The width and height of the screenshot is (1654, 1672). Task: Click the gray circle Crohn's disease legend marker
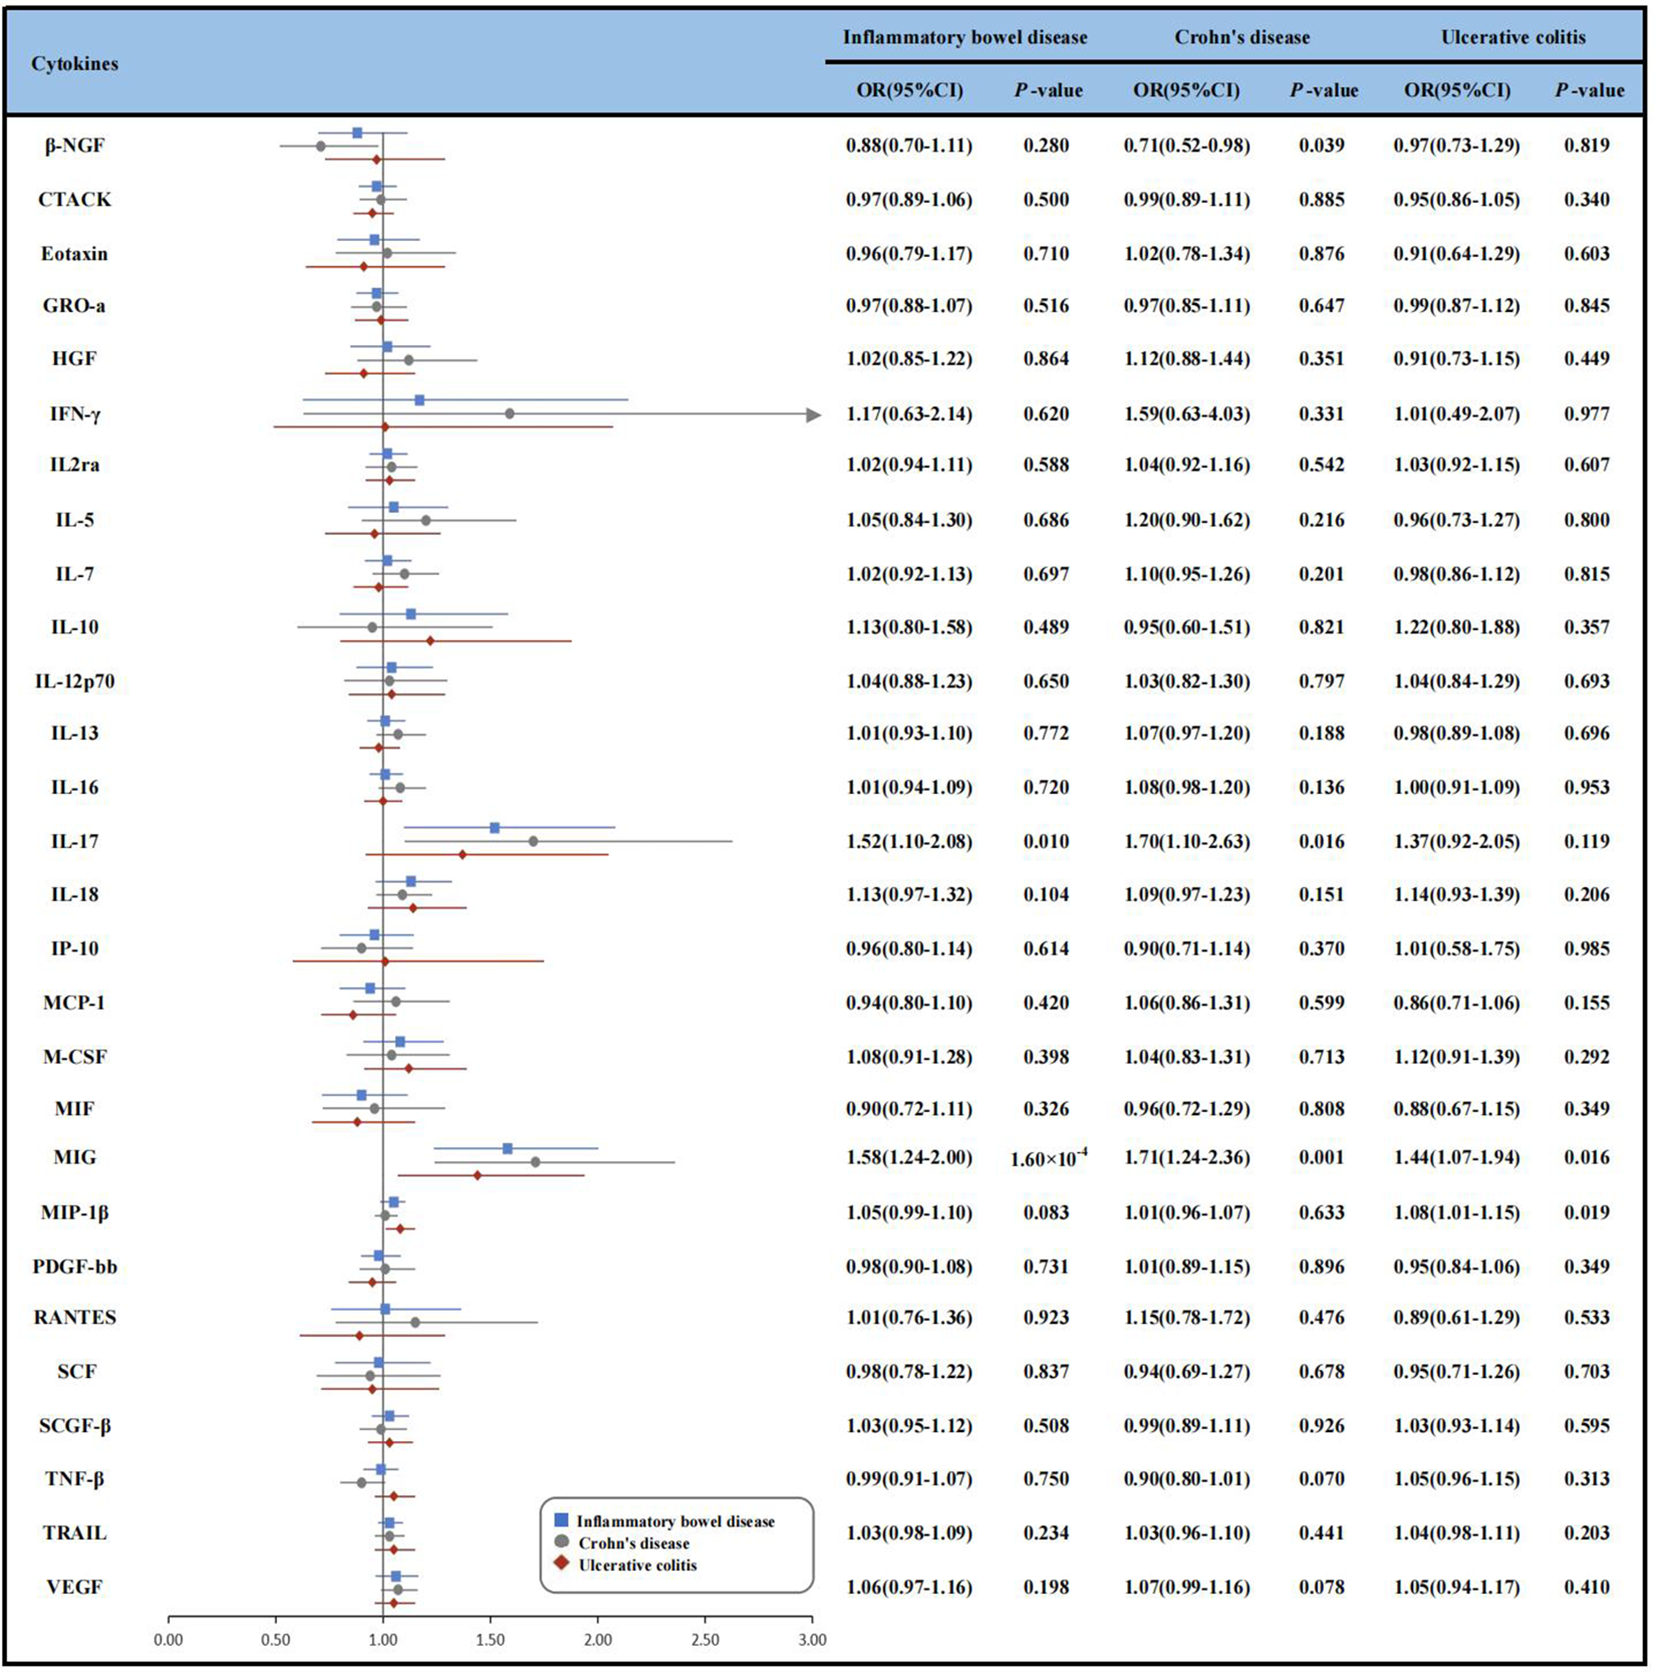coord(561,1543)
